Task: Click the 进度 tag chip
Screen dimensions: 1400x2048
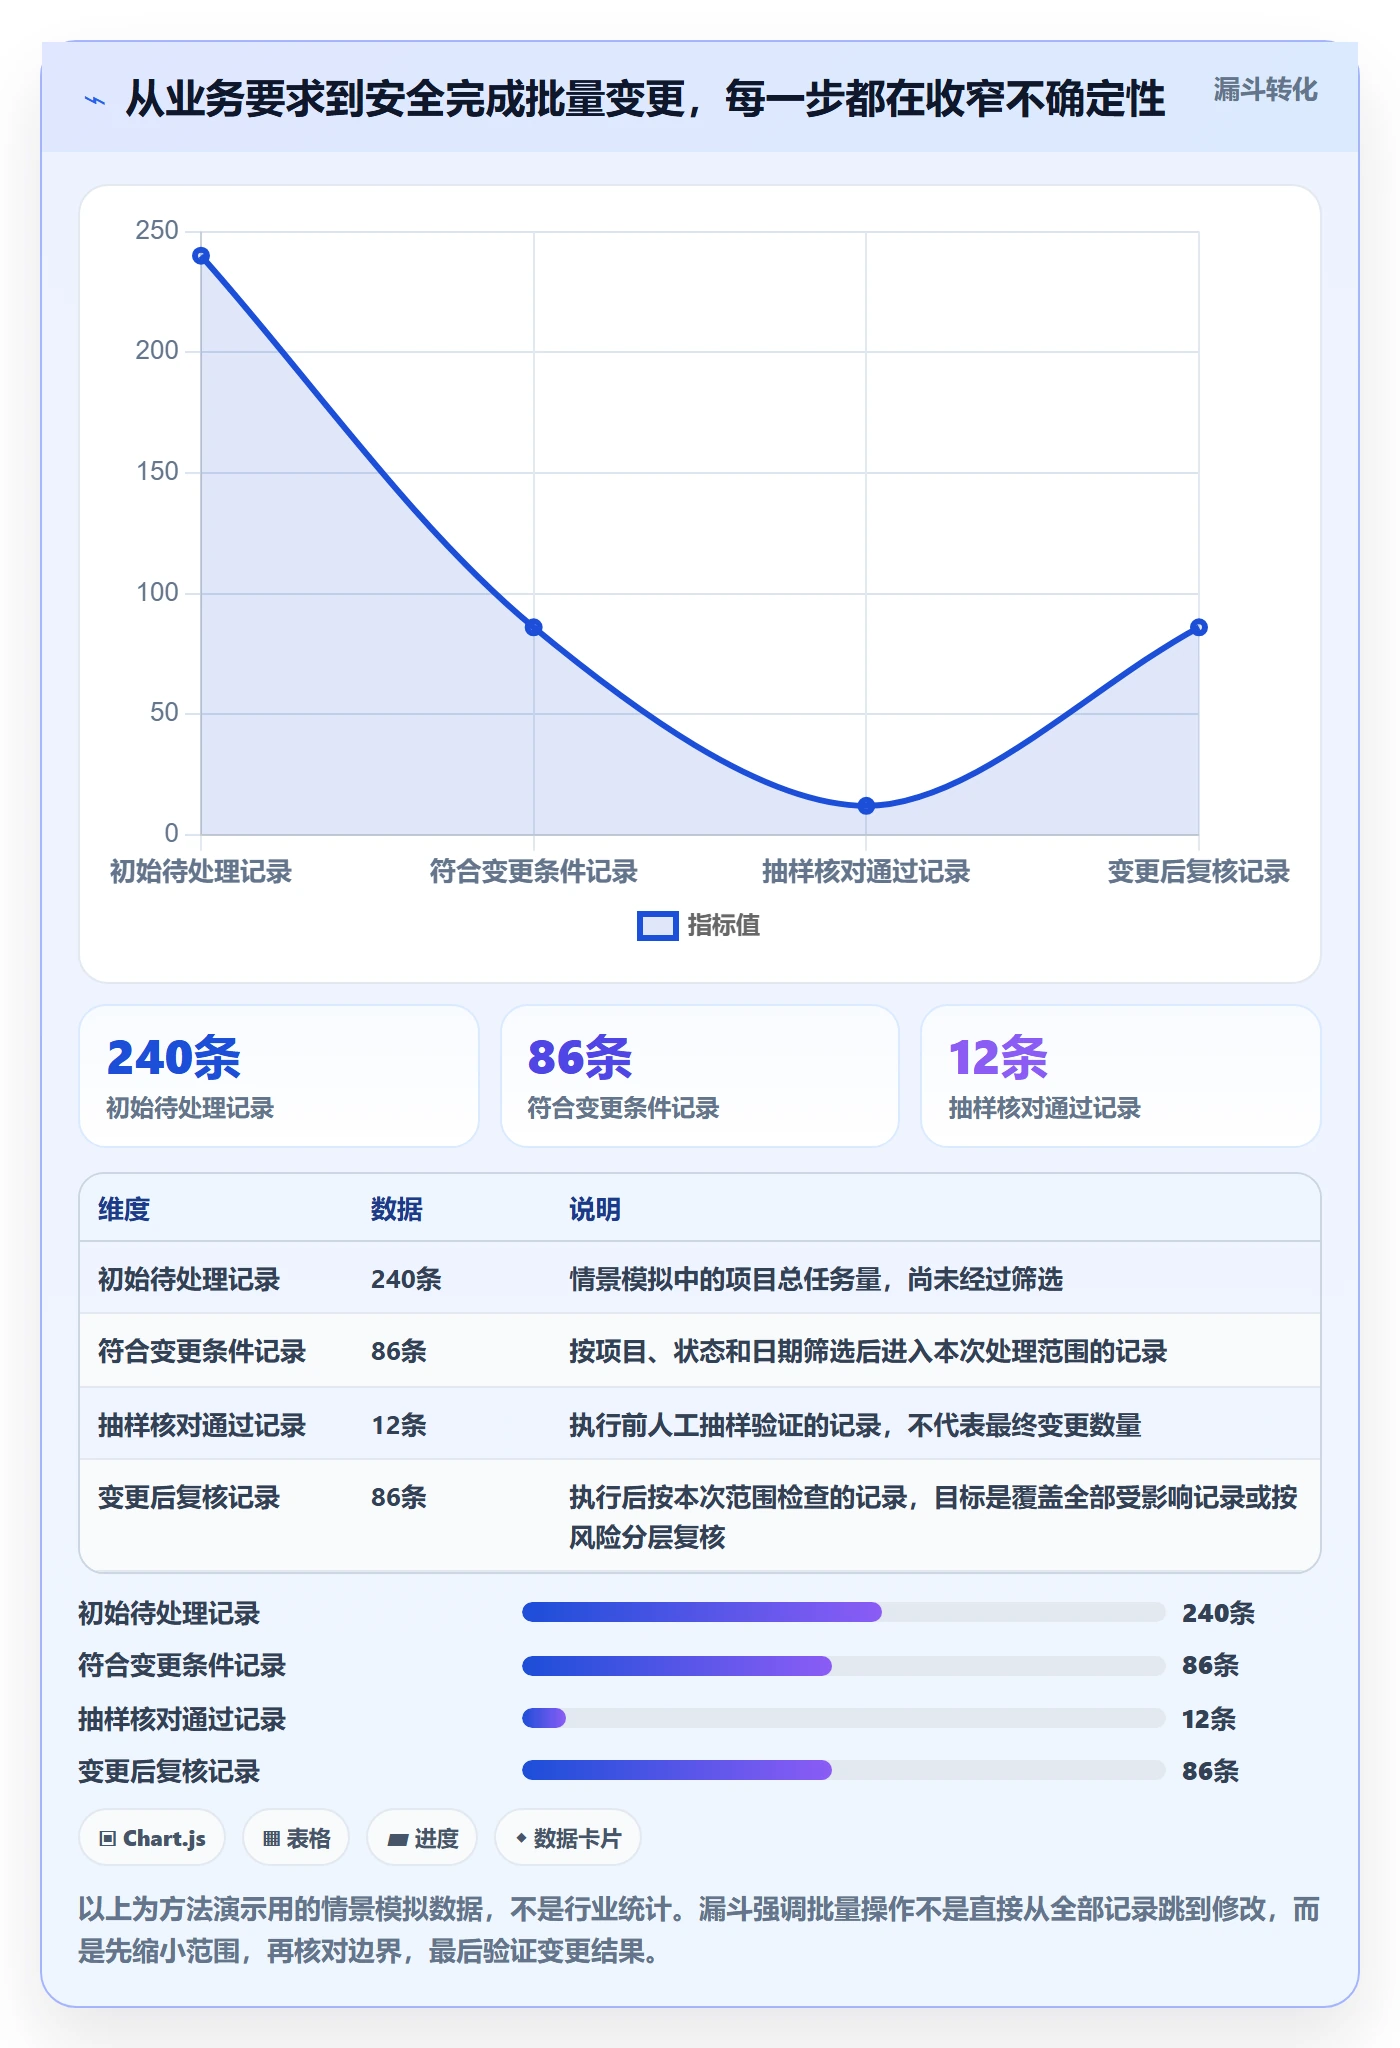Action: (x=422, y=1838)
